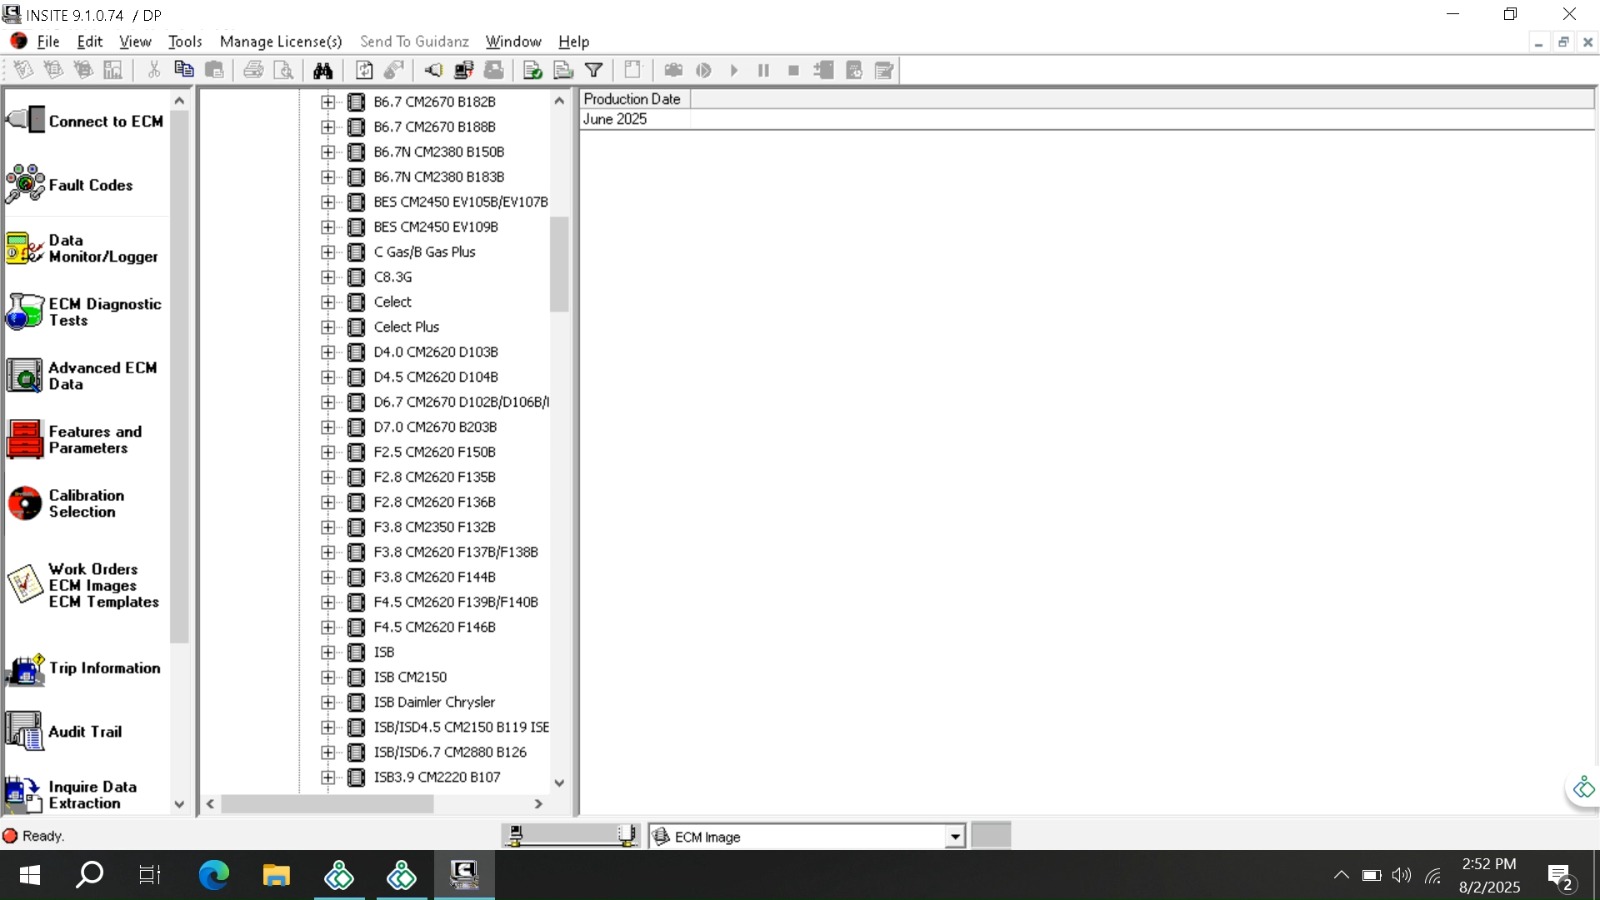Click the Production Date column header
This screenshot has height=900, width=1600.
(632, 99)
